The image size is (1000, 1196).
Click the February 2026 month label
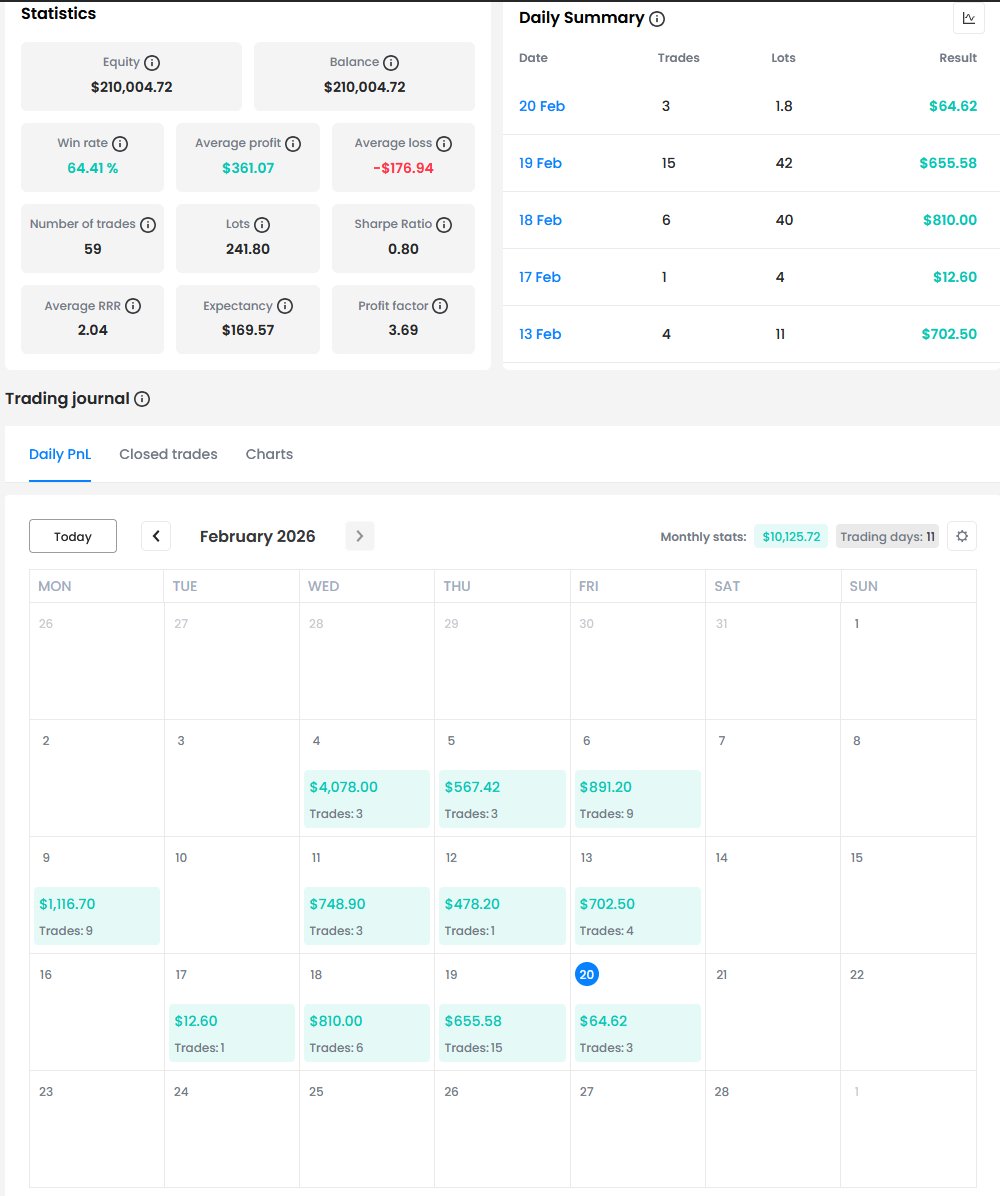257,536
